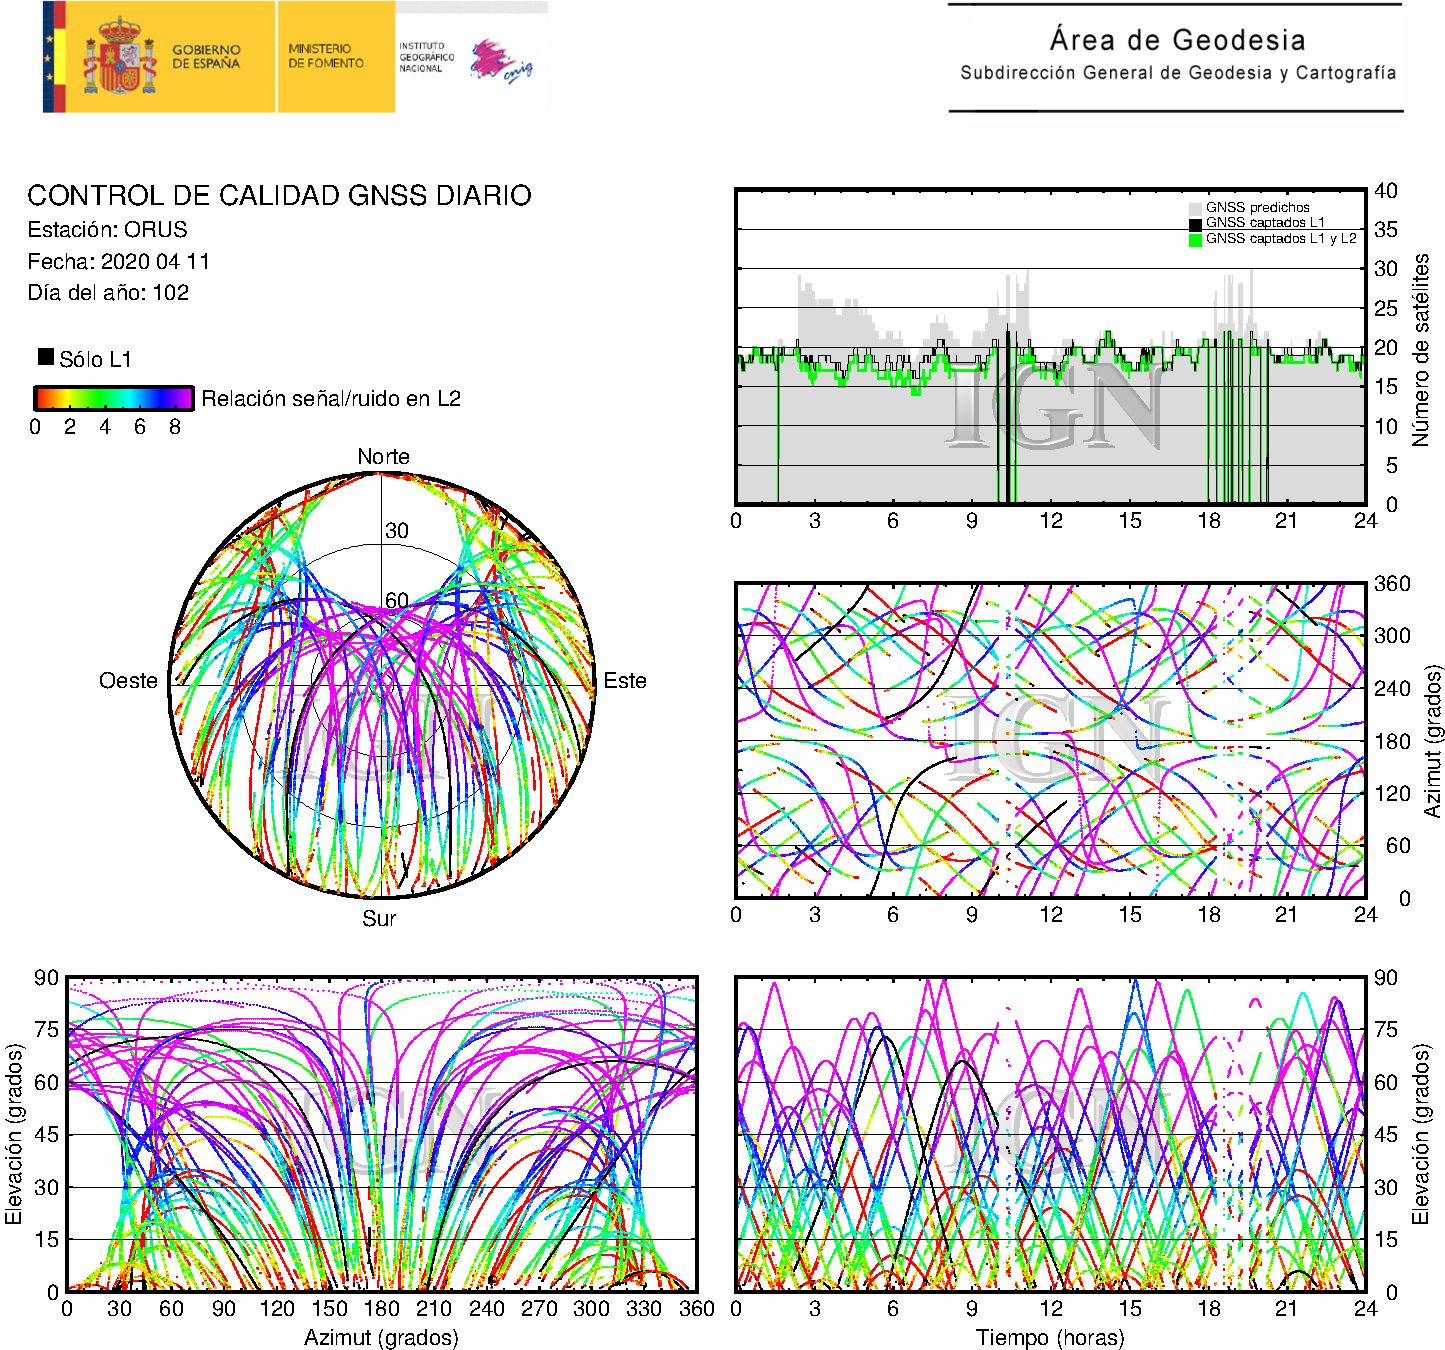The image size is (1445, 1350).
Task: Click the Tiempo (horas) x-axis title
Action: [x=1050, y=1337]
